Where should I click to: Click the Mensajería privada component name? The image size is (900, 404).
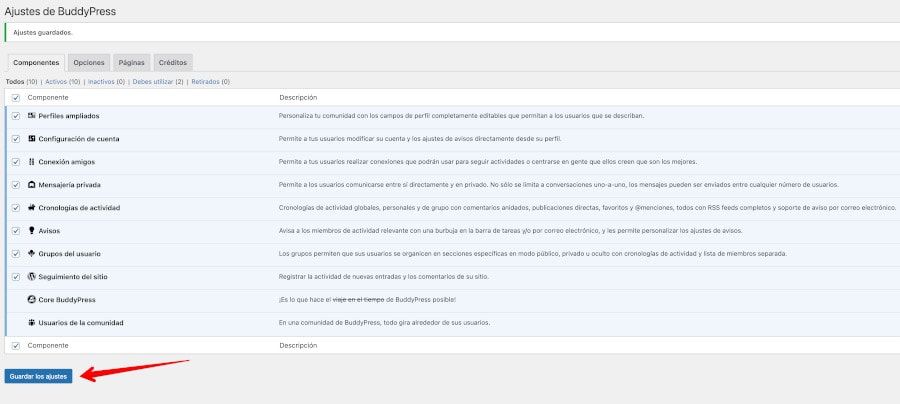click(69, 185)
